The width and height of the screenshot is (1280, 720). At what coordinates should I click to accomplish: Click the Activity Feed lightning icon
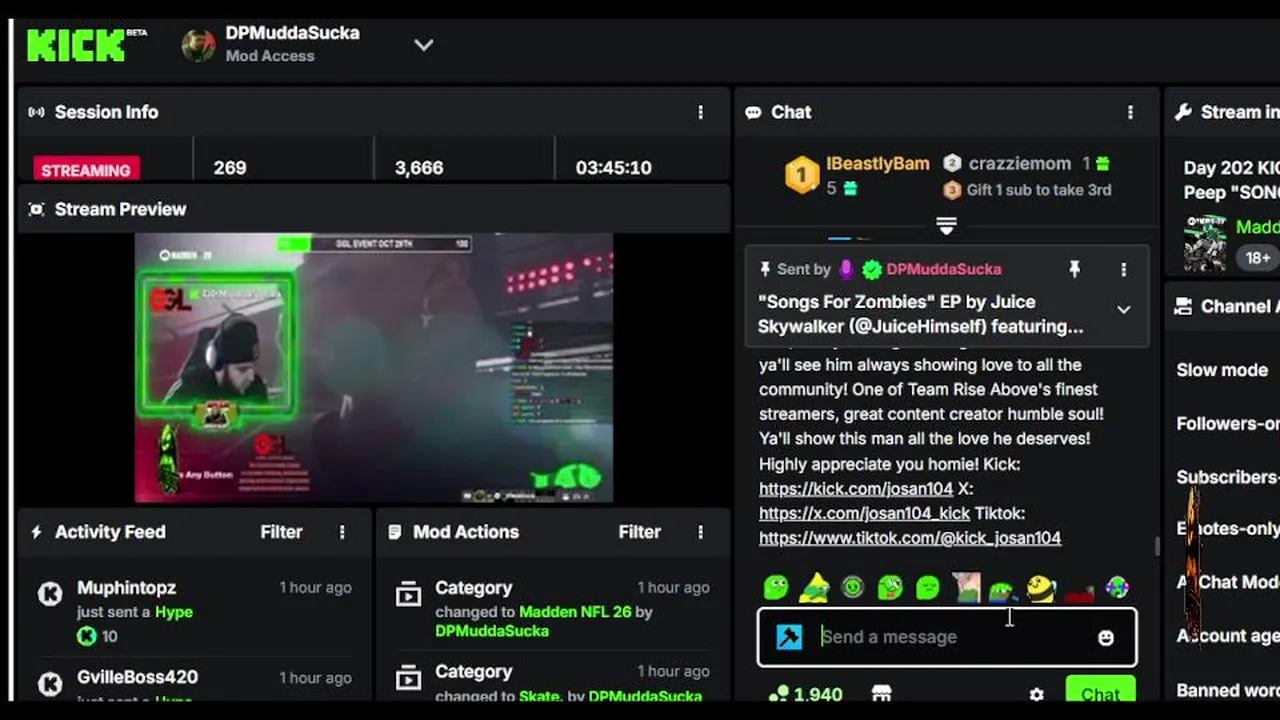coord(37,532)
